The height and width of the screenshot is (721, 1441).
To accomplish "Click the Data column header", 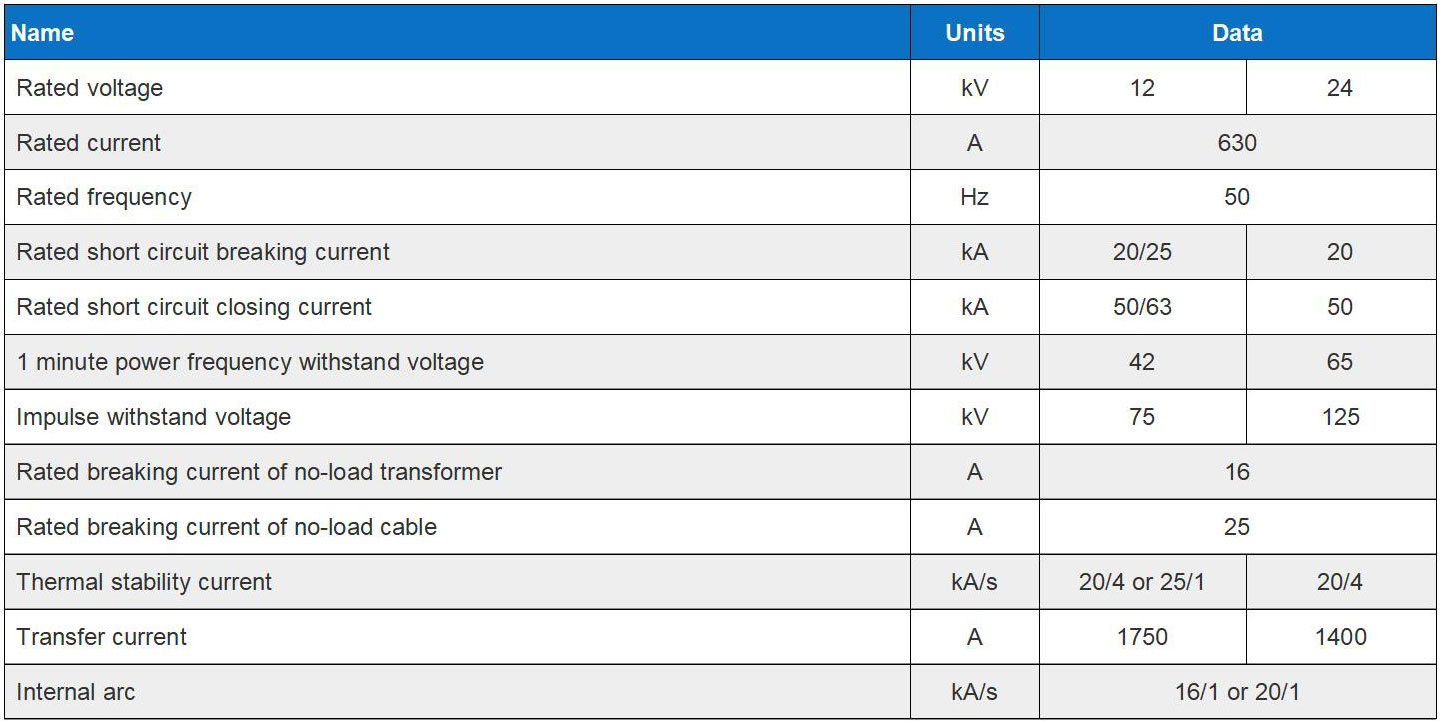I will tap(1237, 33).
